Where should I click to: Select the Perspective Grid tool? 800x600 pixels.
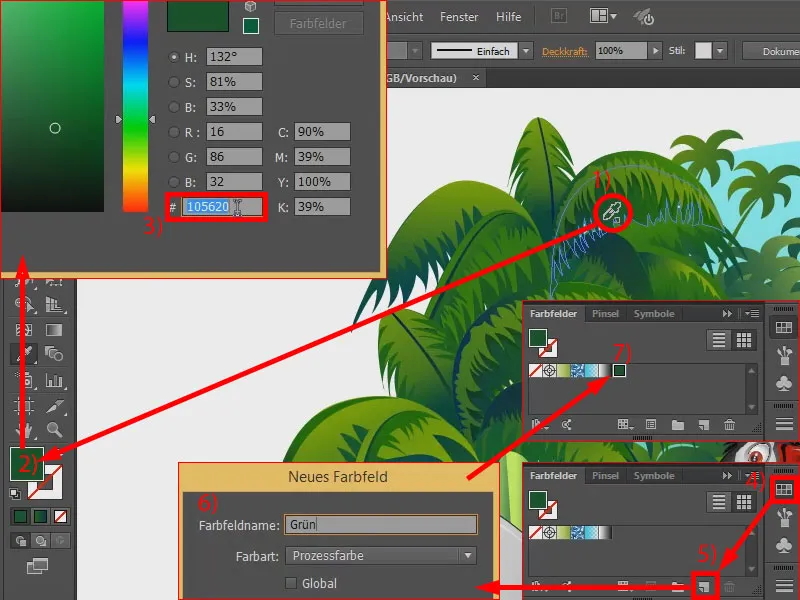click(54, 305)
